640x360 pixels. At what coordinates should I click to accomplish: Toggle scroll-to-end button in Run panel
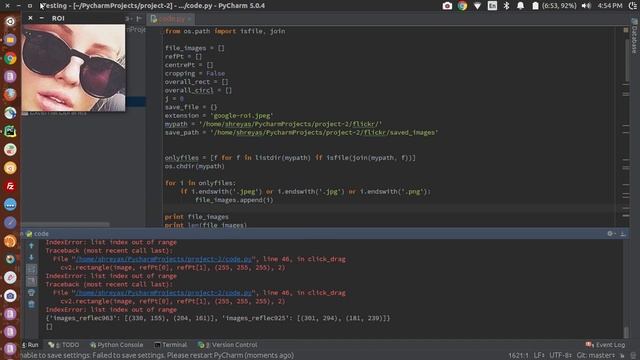point(31,281)
